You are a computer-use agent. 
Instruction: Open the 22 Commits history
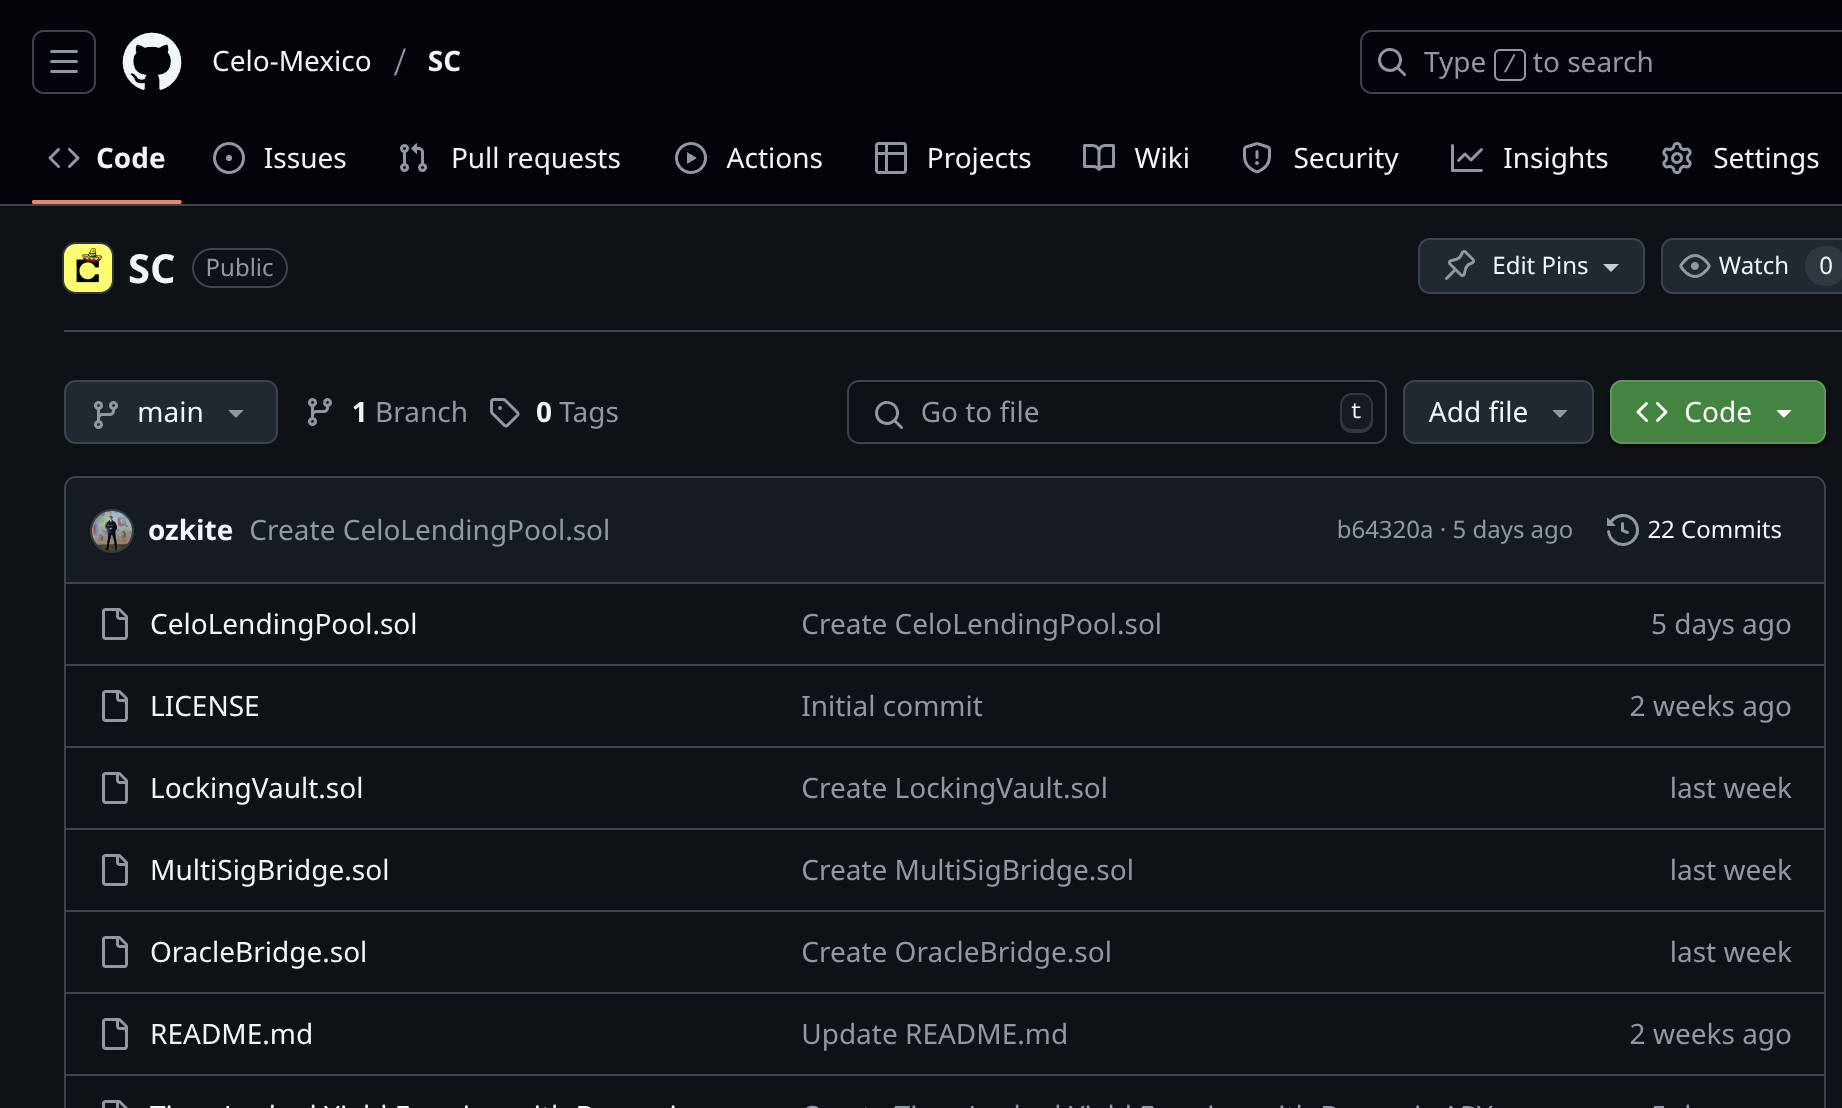(1694, 530)
